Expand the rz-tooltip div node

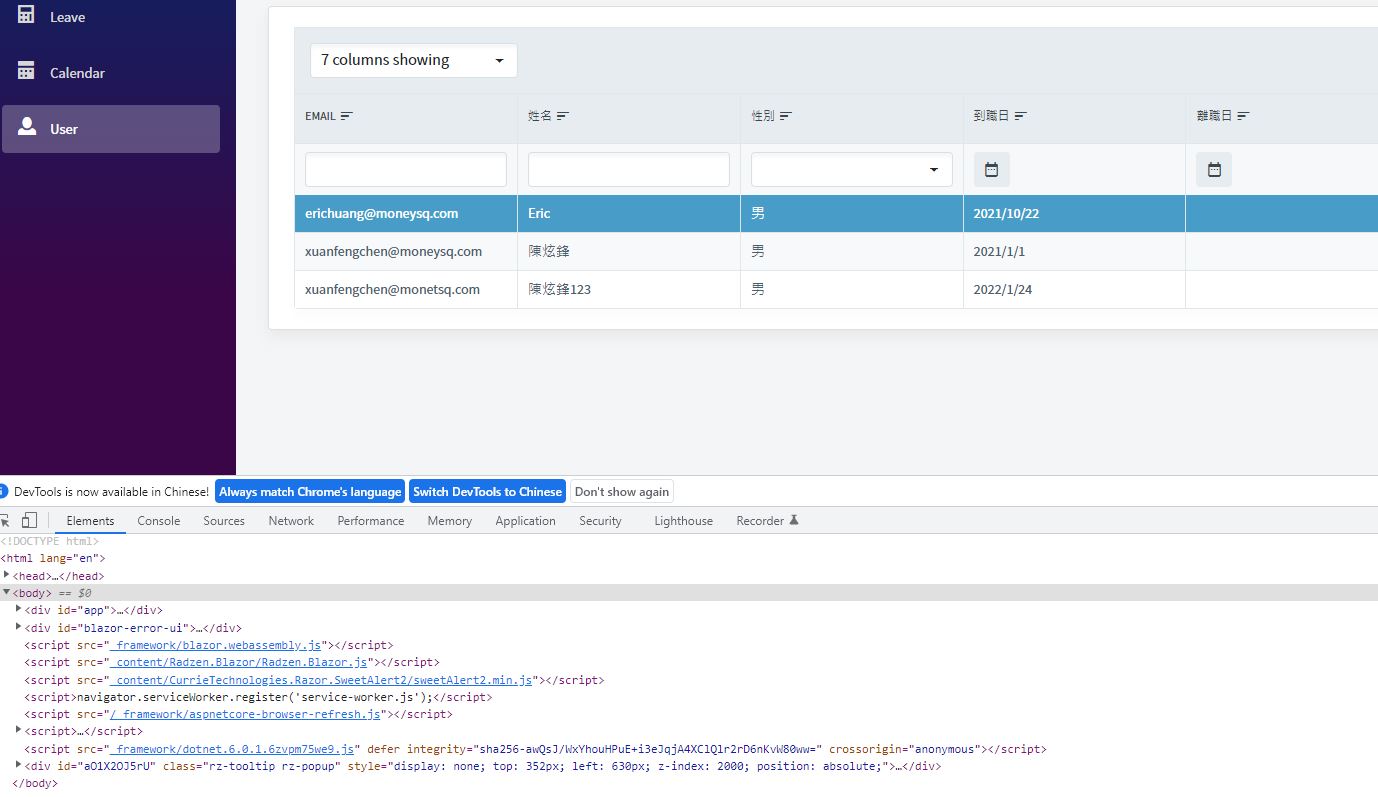point(19,766)
